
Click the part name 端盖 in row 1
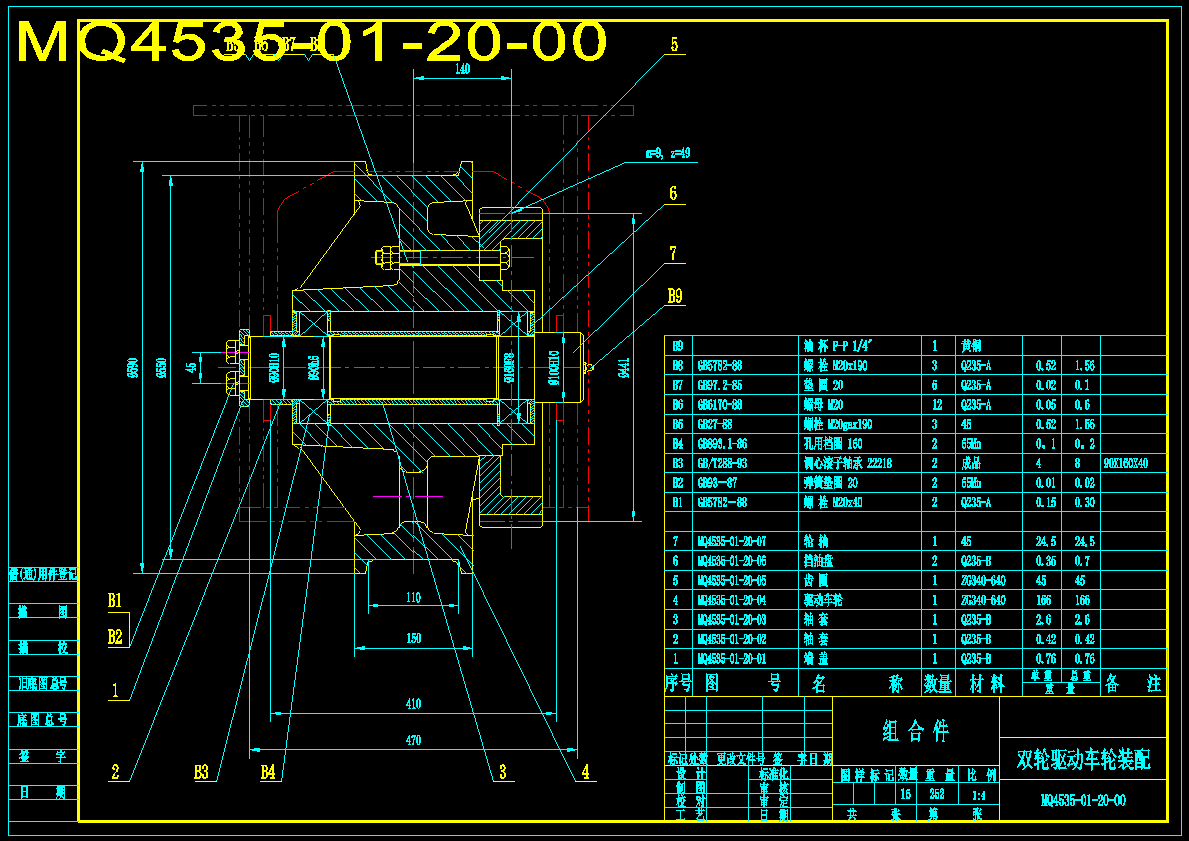816,659
